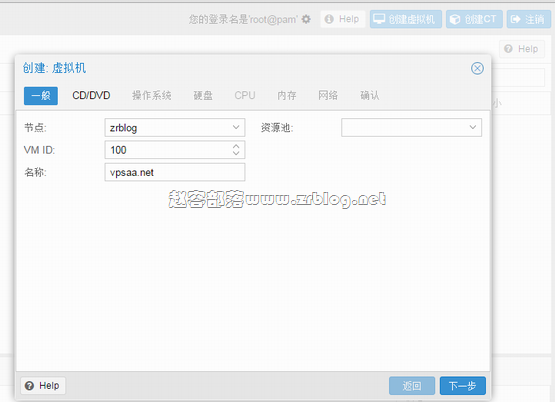
Task: Increase the VM ID with up arrow
Action: coord(236,146)
